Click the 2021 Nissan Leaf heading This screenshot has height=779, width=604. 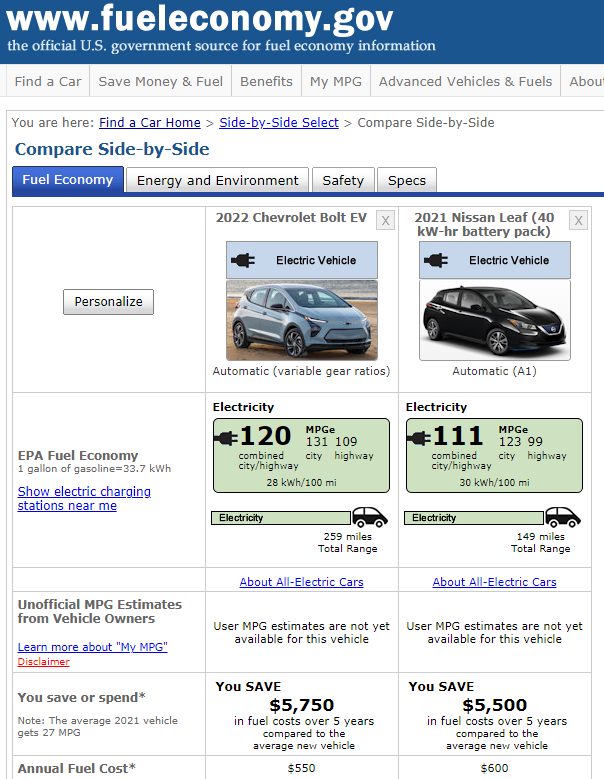(484, 225)
